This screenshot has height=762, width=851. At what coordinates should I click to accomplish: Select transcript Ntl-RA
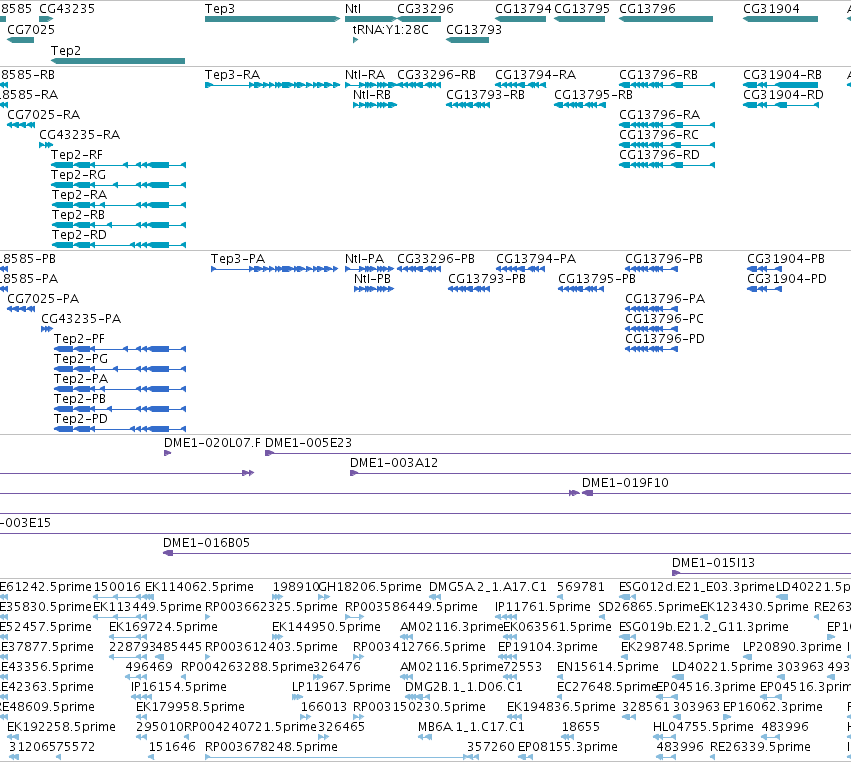(370, 85)
